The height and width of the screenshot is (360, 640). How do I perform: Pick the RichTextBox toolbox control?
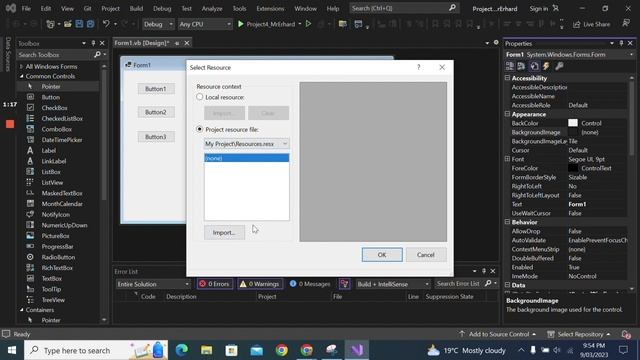pyautogui.click(x=58, y=268)
